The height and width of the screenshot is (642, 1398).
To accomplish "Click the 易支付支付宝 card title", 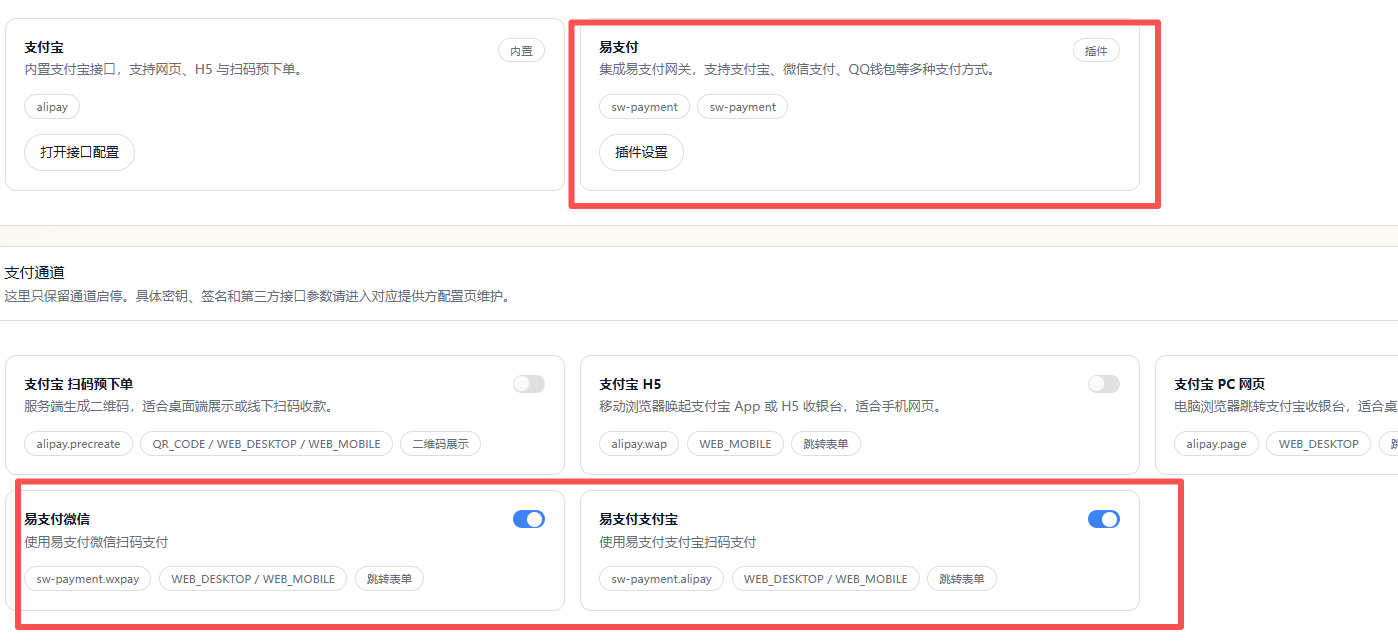I will click(638, 519).
